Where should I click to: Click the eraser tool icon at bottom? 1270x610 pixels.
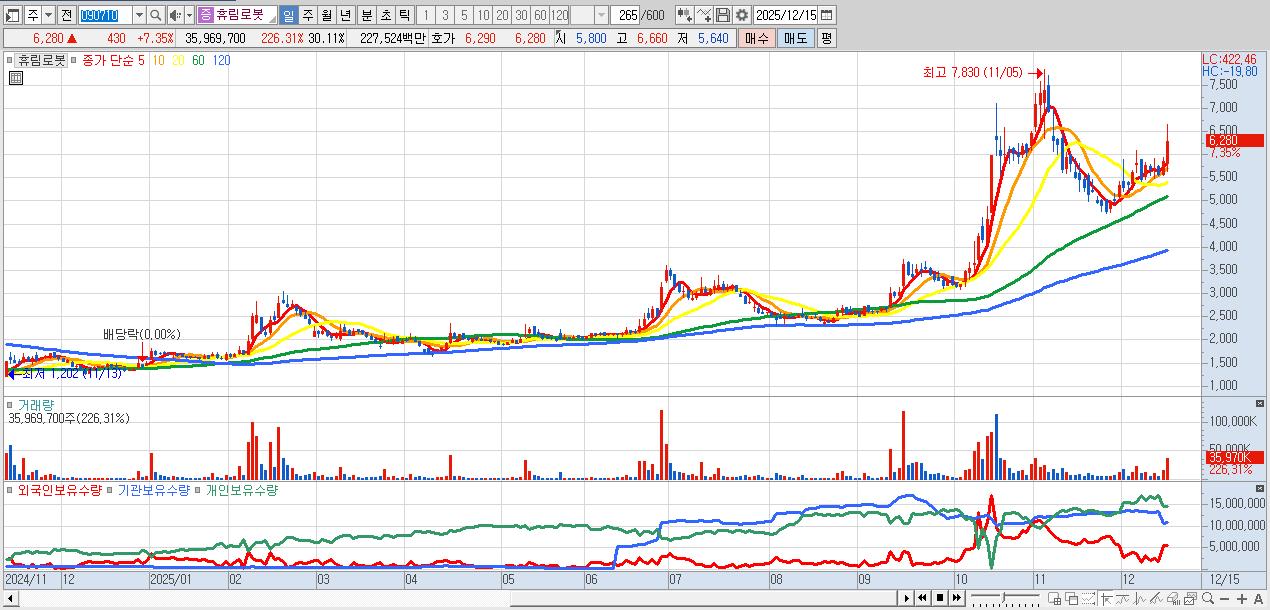pos(1173,598)
